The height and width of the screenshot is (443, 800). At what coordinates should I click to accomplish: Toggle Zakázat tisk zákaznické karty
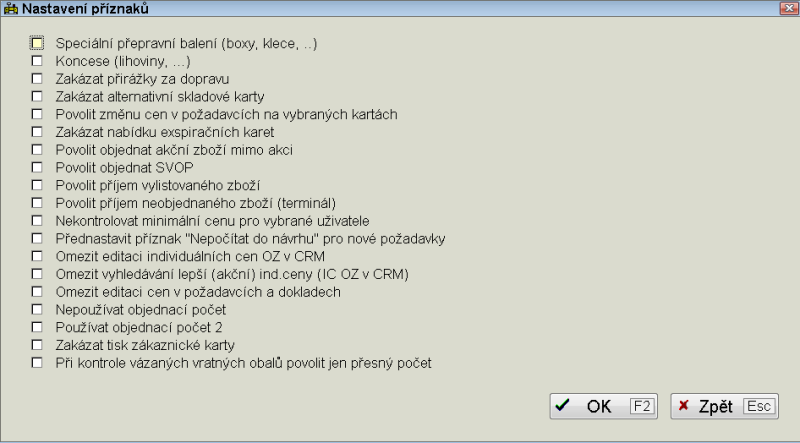[37, 346]
